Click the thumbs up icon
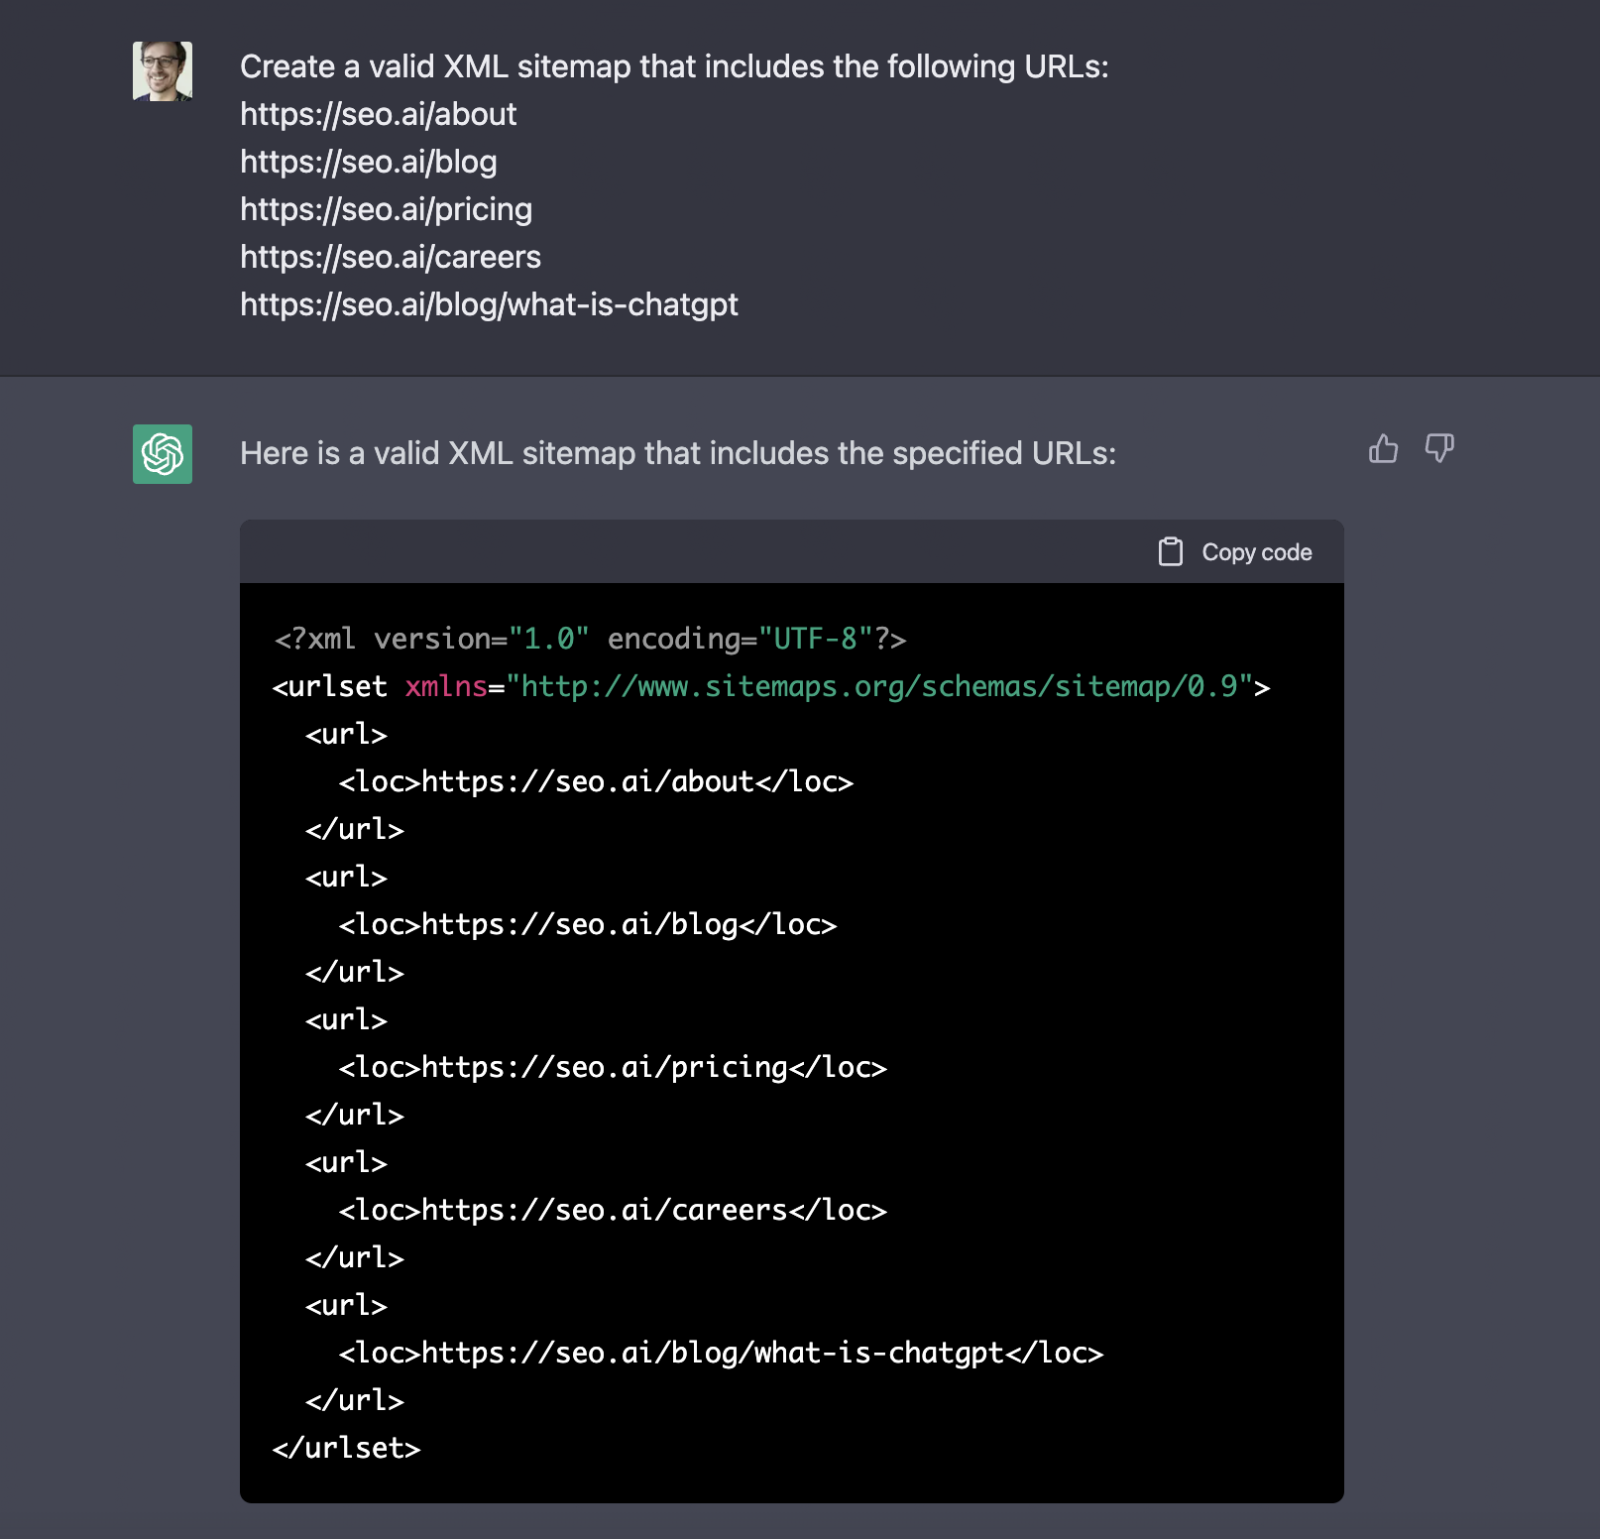This screenshot has width=1600, height=1539. coord(1383,449)
